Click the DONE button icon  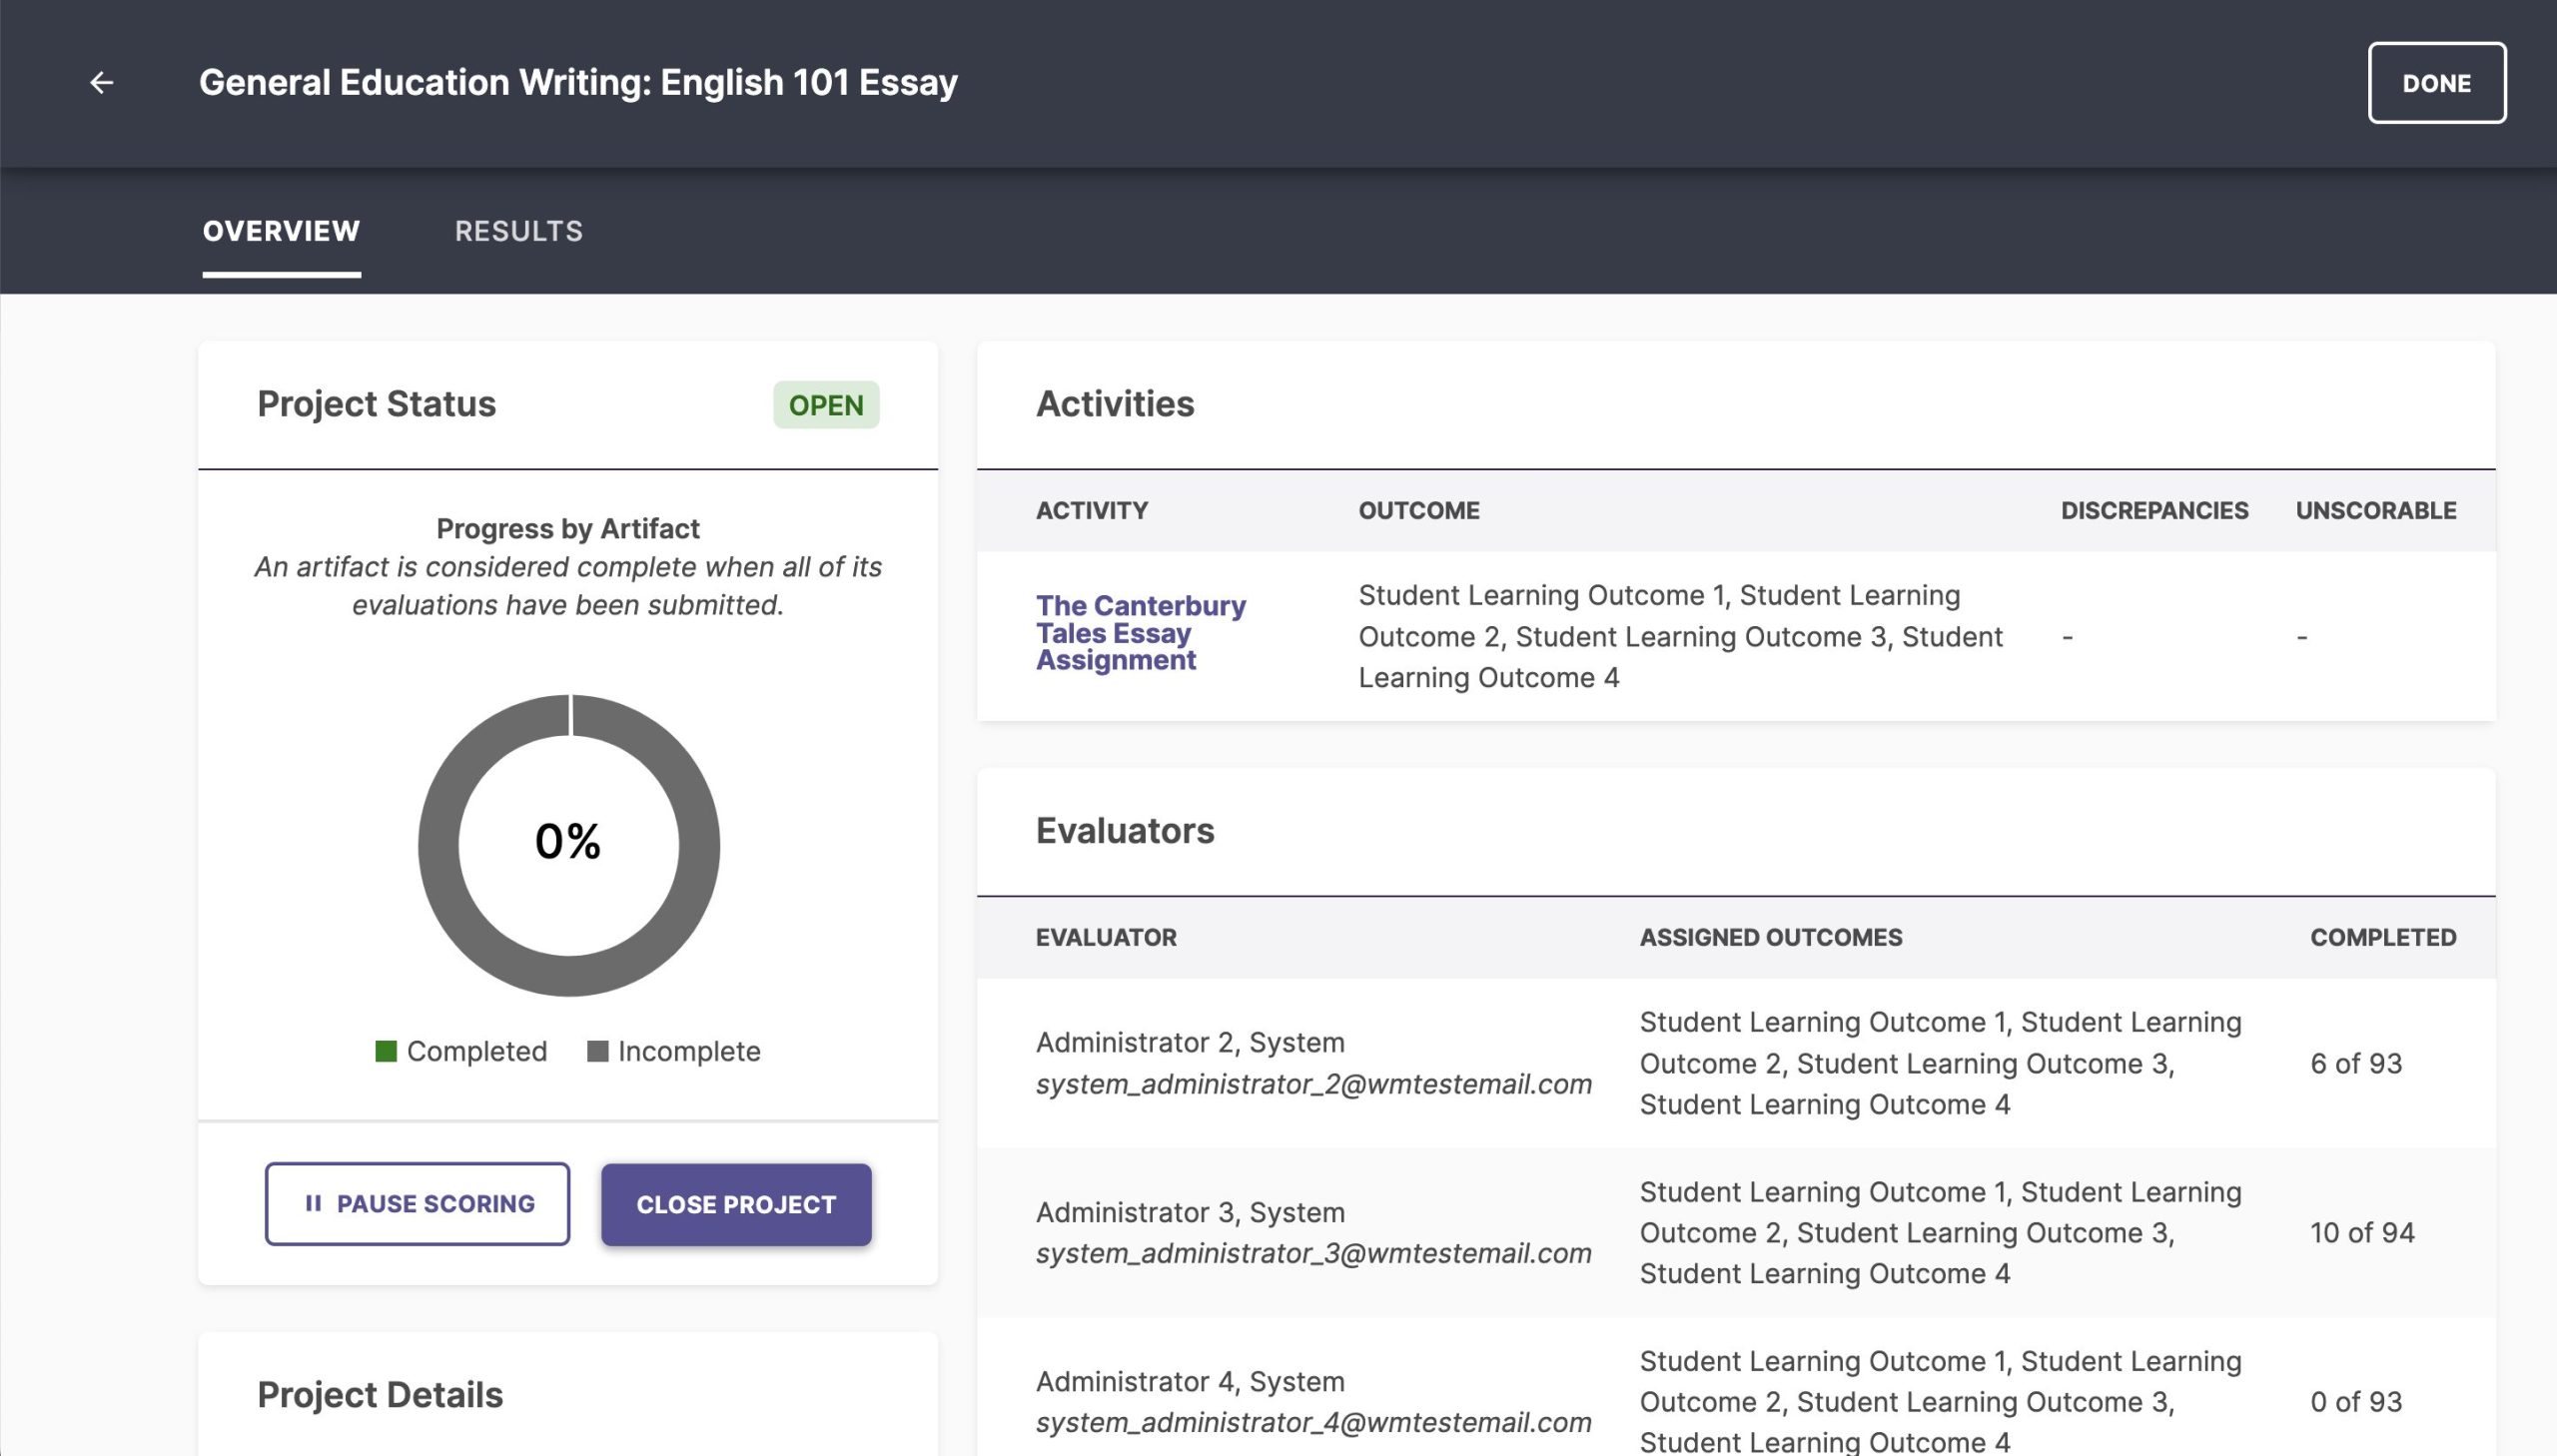[x=2437, y=81]
